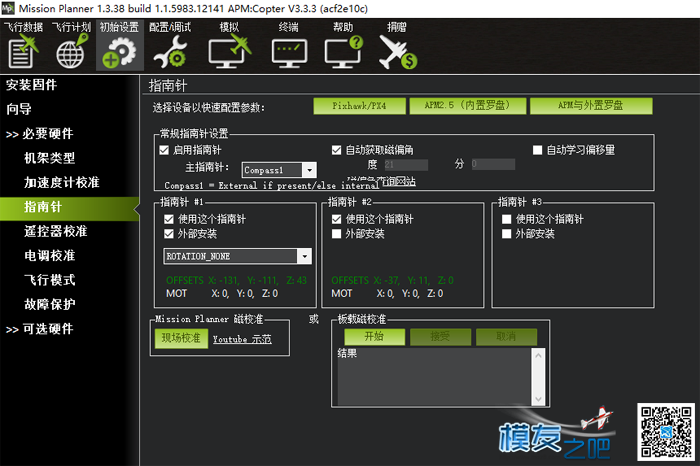Open the 查询网站 declination link
Screen dimensions: 700x466
[399, 181]
